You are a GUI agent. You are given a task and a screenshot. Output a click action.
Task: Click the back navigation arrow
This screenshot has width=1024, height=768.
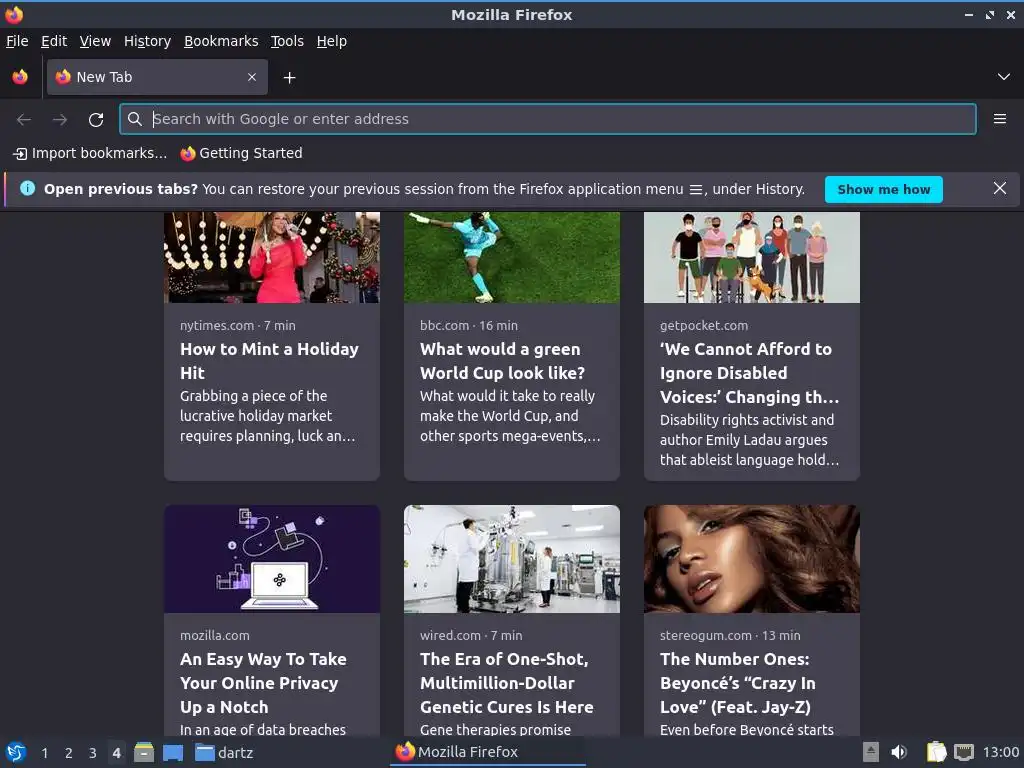click(x=24, y=120)
